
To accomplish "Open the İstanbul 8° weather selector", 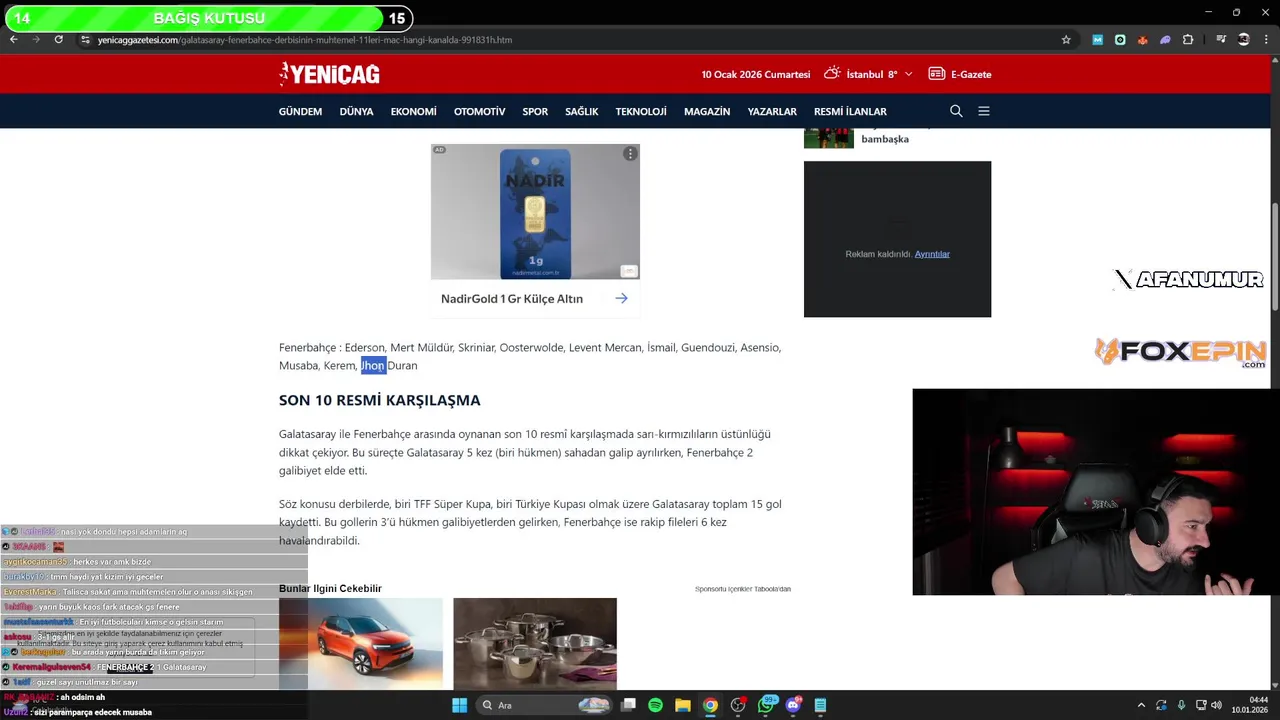I will tap(867, 74).
